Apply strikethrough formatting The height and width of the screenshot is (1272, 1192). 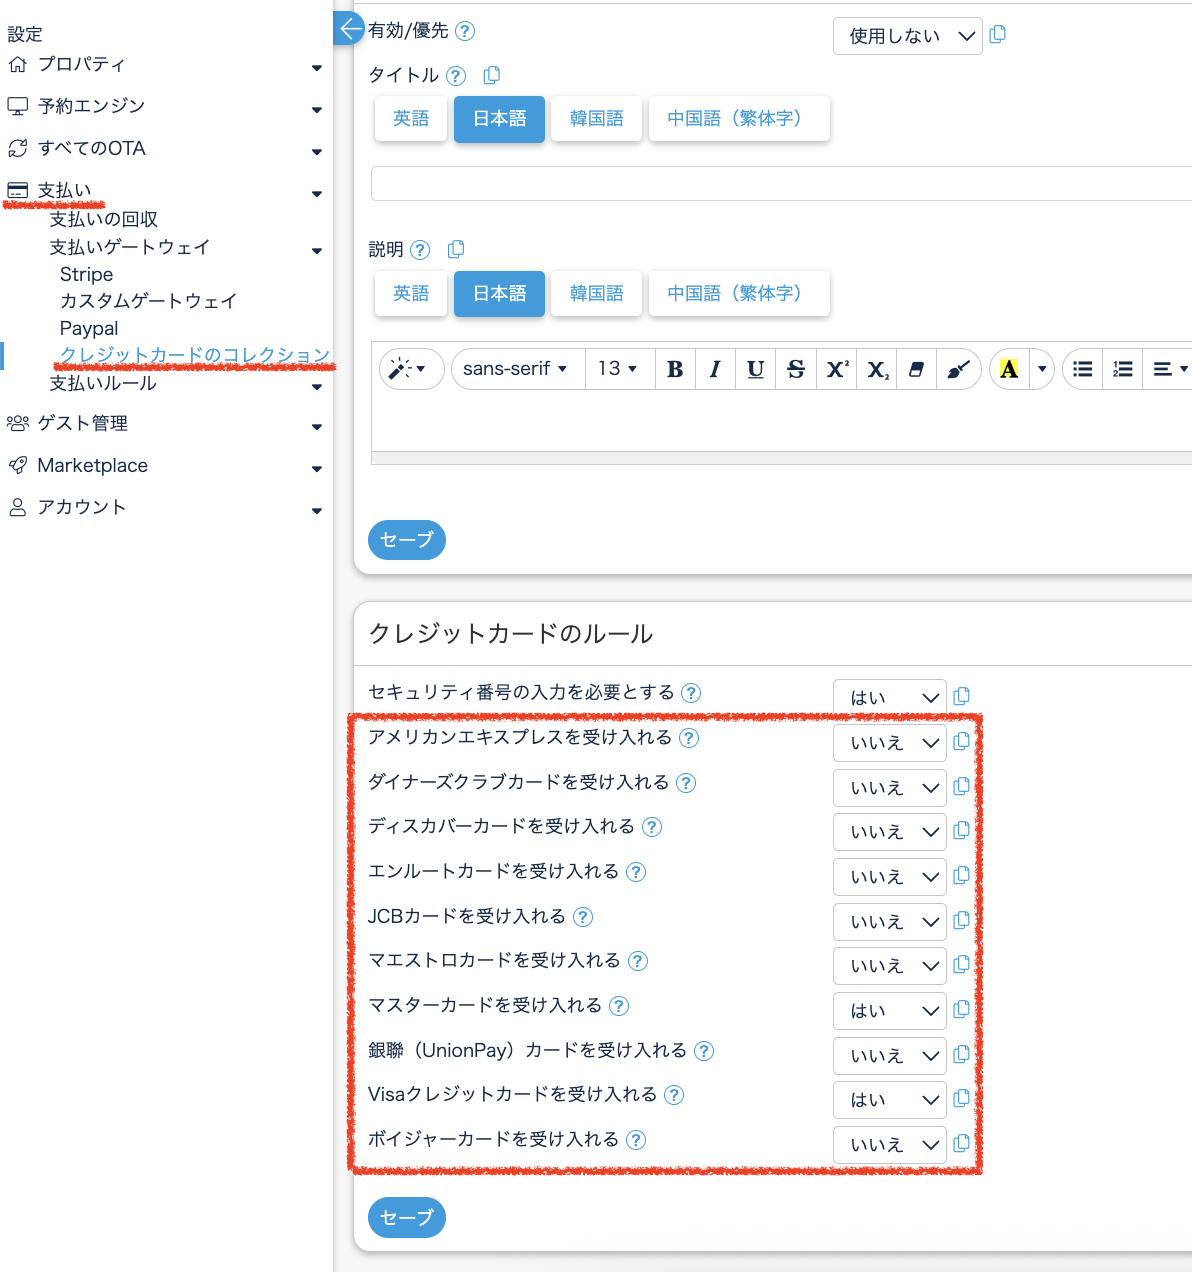pos(796,369)
